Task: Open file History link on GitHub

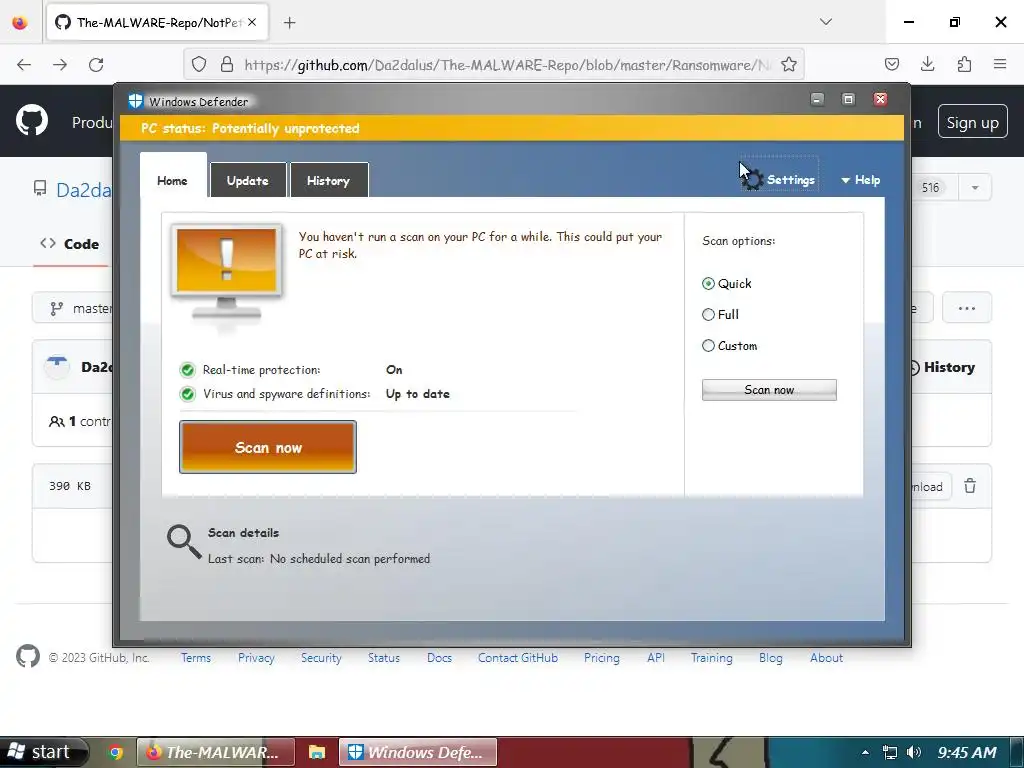Action: click(942, 368)
